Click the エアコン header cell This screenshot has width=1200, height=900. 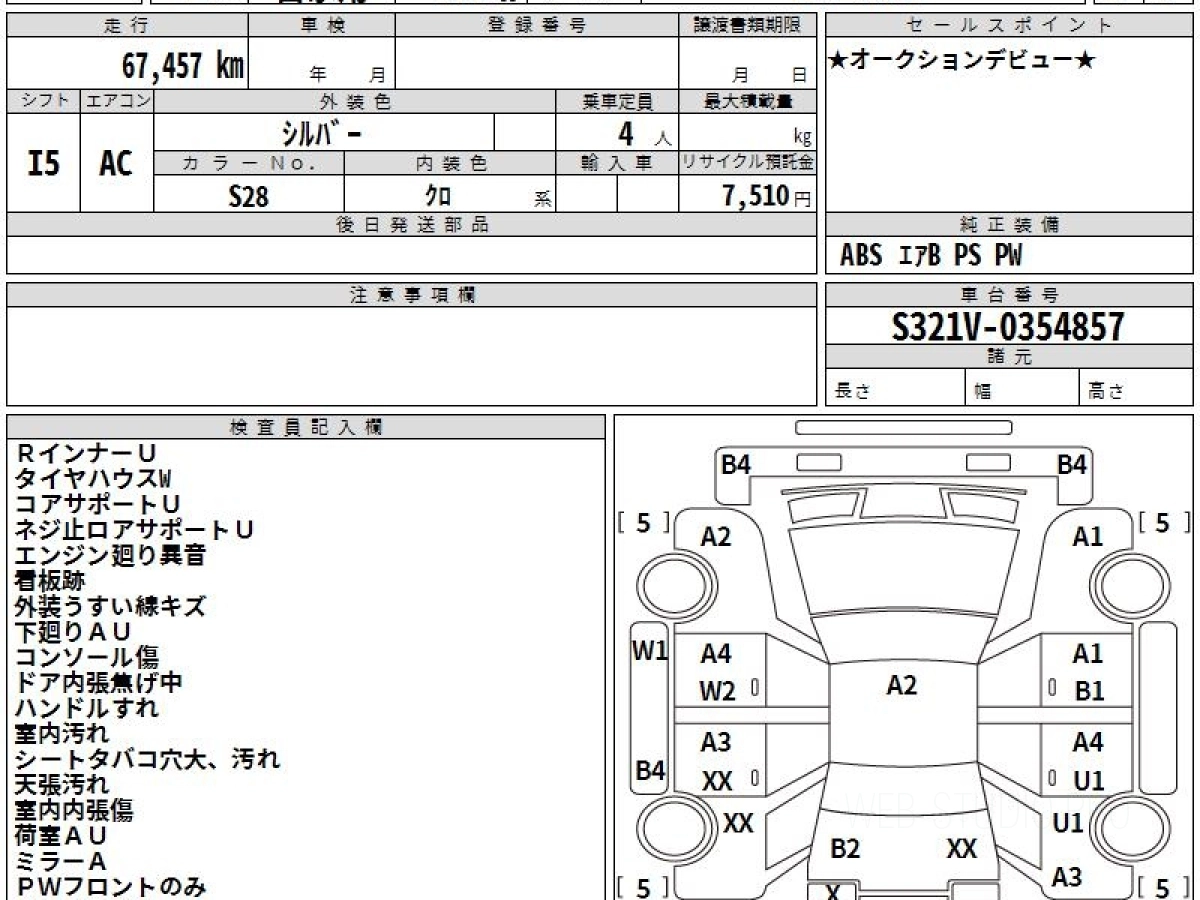(x=117, y=101)
